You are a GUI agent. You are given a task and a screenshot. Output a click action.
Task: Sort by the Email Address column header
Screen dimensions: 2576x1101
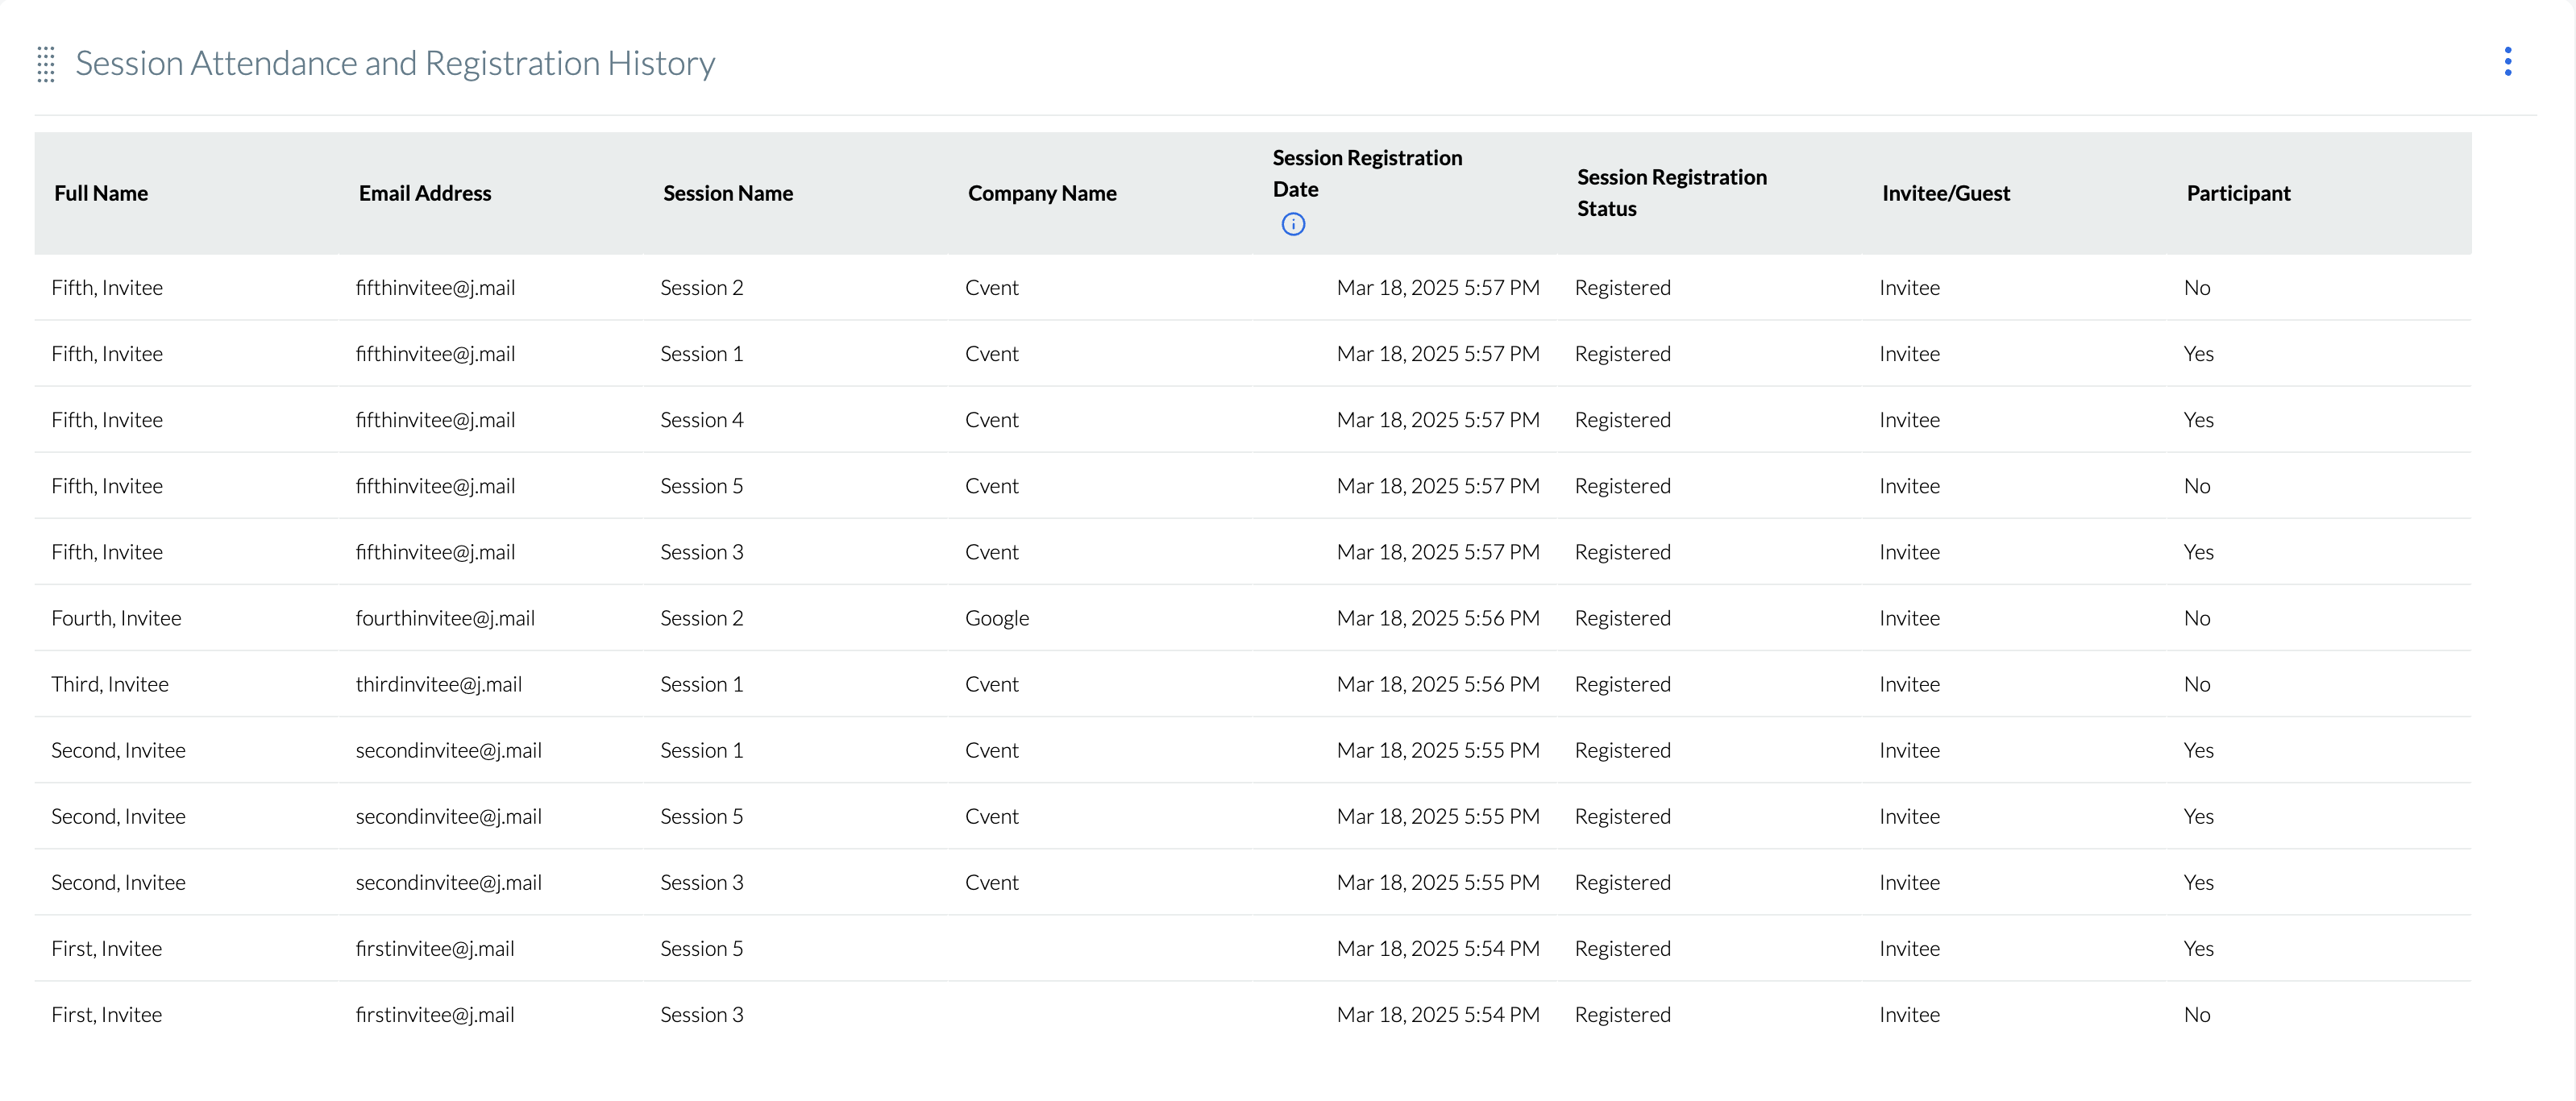point(425,193)
